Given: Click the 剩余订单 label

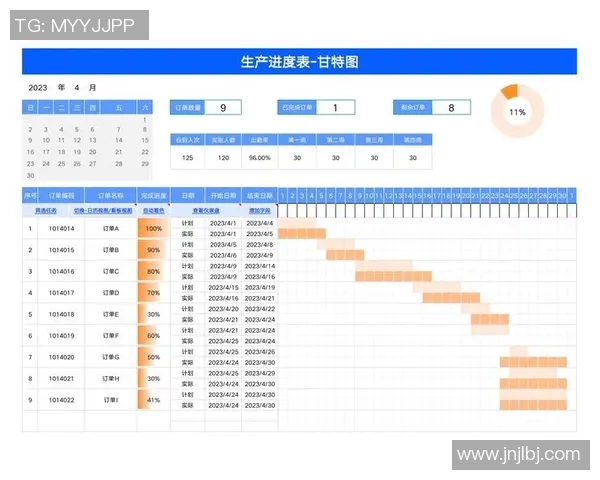Looking at the screenshot, I should pyautogui.click(x=413, y=108).
